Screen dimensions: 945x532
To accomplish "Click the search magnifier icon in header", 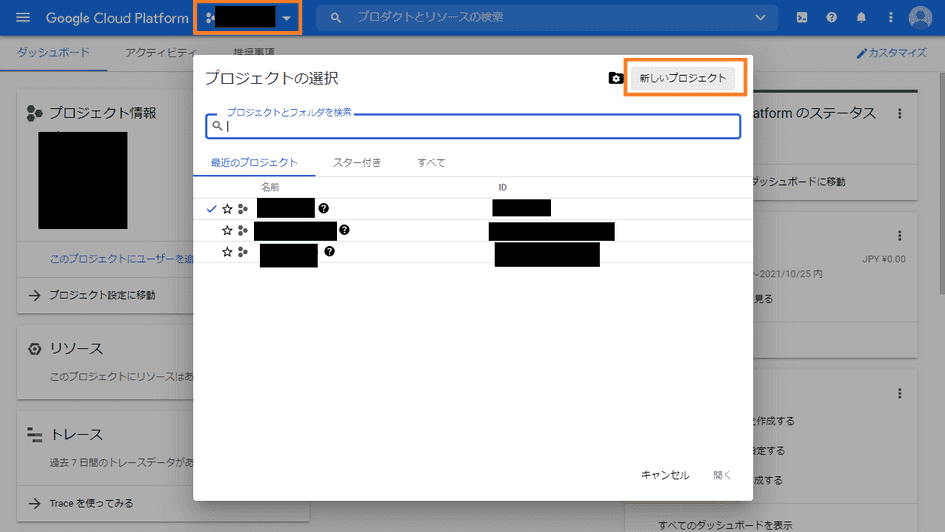I will point(336,17).
